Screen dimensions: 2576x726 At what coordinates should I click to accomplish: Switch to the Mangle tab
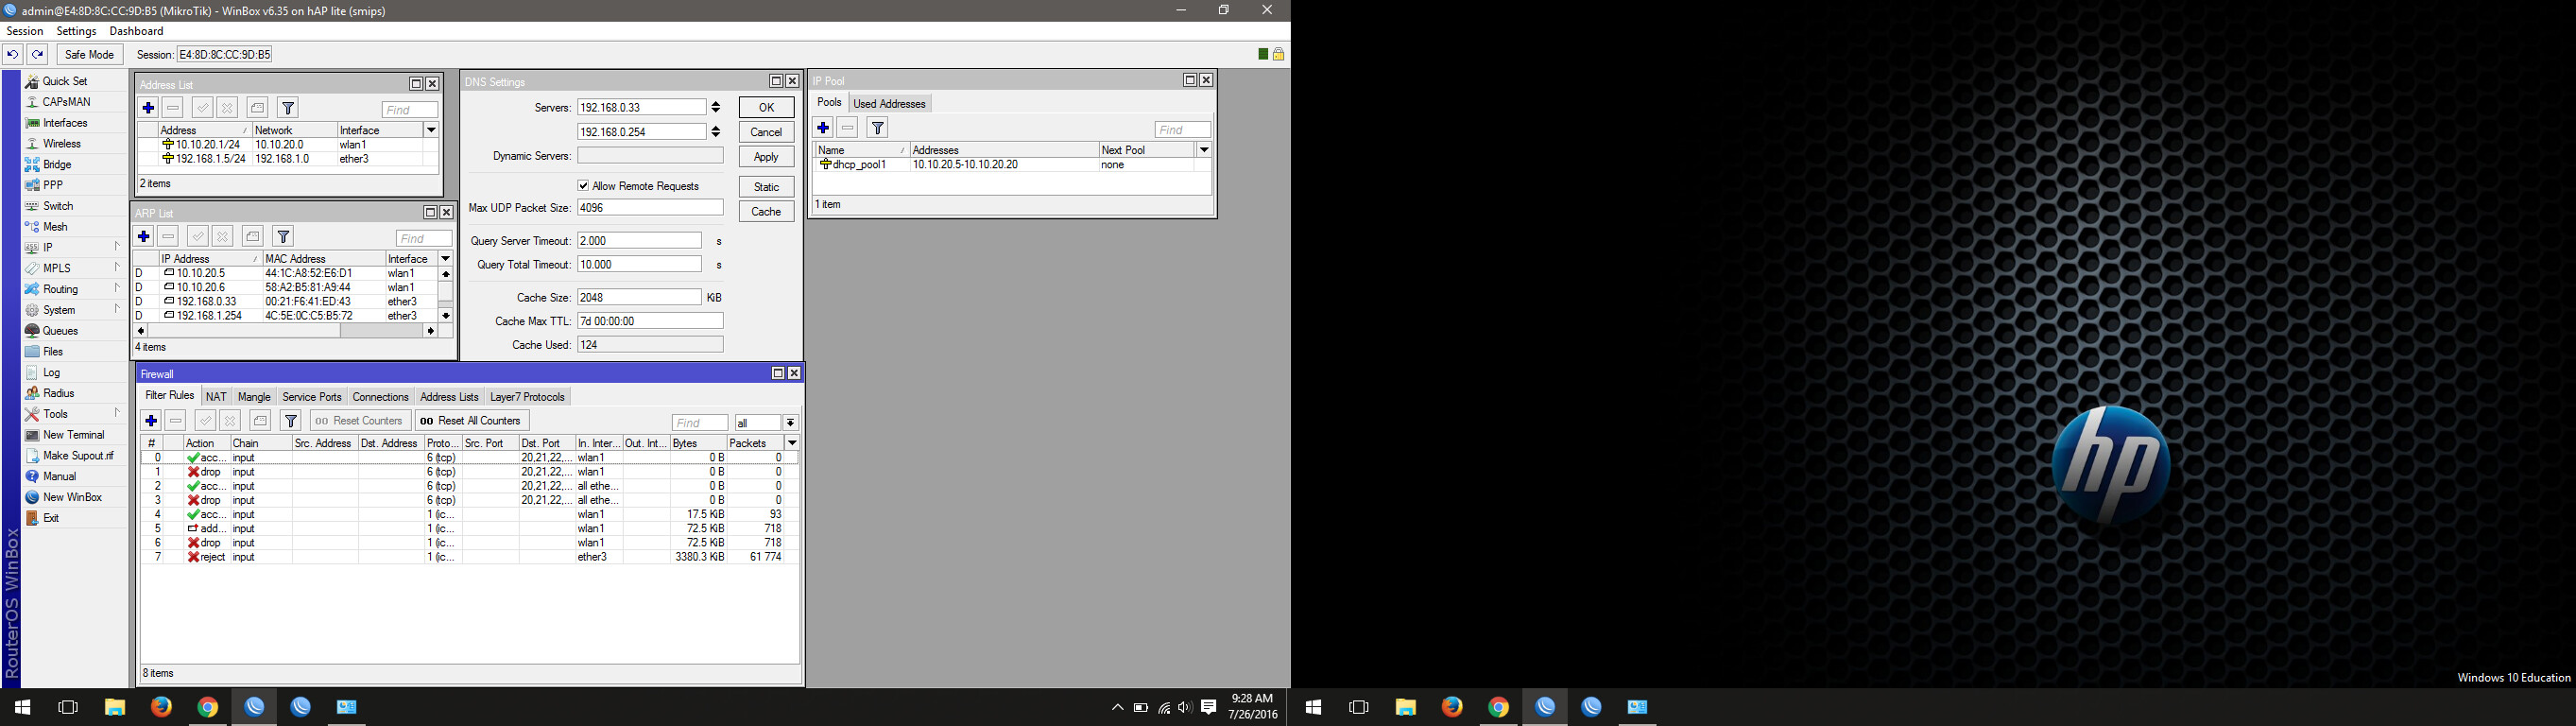tap(254, 397)
